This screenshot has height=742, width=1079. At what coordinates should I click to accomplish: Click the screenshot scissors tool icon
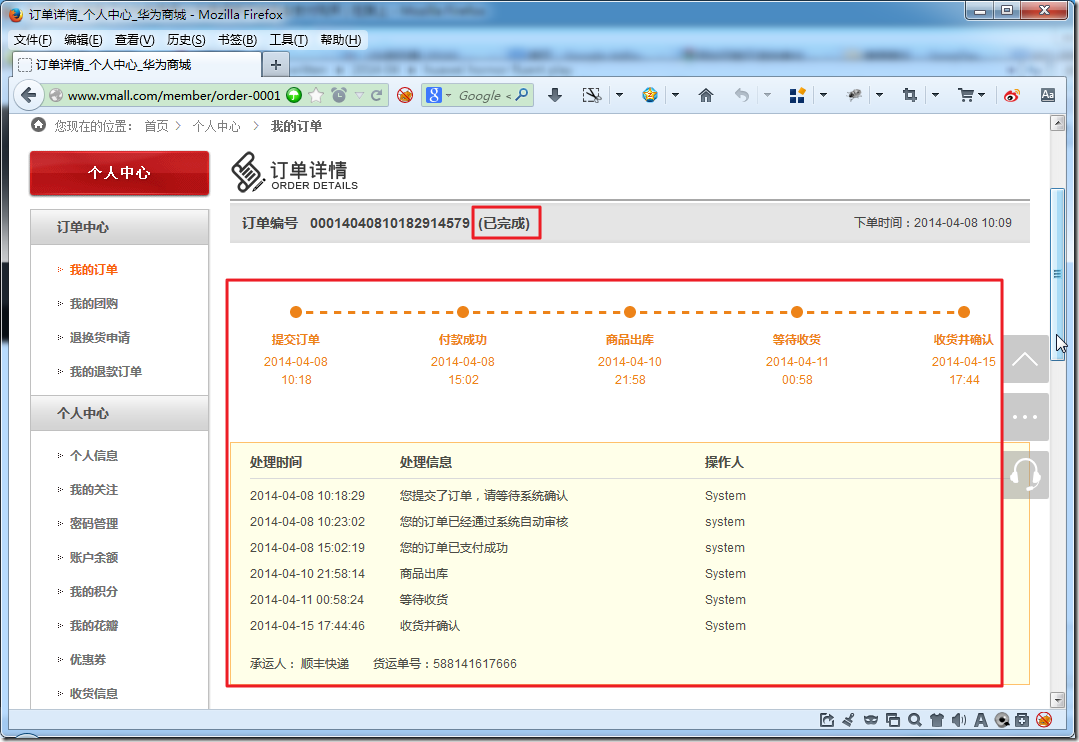pyautogui.click(x=592, y=95)
